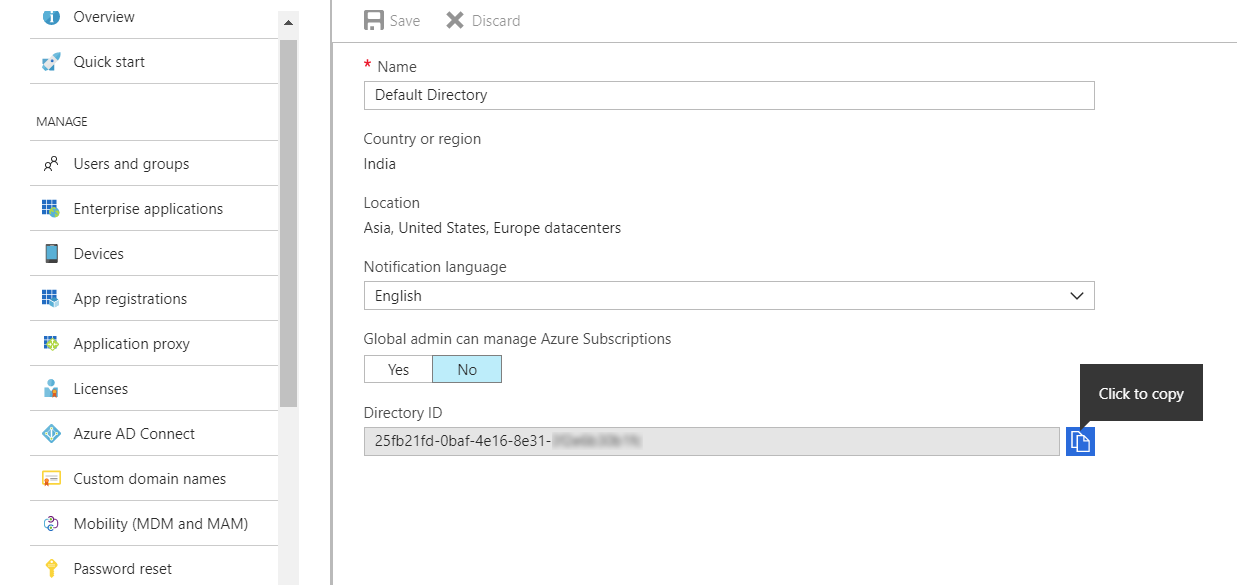The width and height of the screenshot is (1237, 585).
Task: Click the Application proxy icon
Action: [x=51, y=344]
